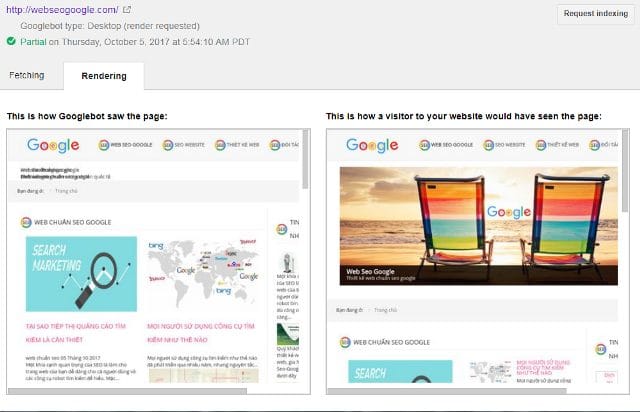Click the partial SEARCH thumbnail in visitor preview
Image resolution: width=640 pixels, height=412 pixels.
[x=400, y=372]
